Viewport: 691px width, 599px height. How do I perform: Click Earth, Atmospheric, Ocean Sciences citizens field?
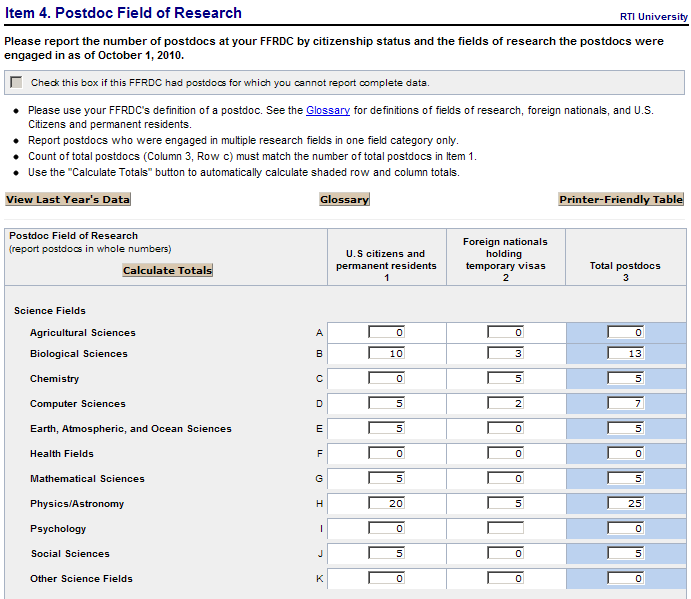coord(386,429)
